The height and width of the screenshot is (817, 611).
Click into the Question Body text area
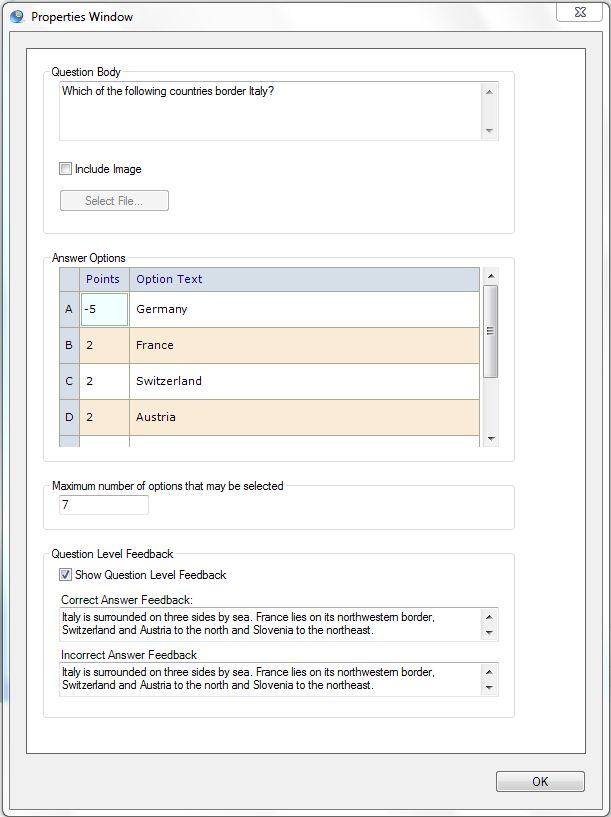coord(270,110)
